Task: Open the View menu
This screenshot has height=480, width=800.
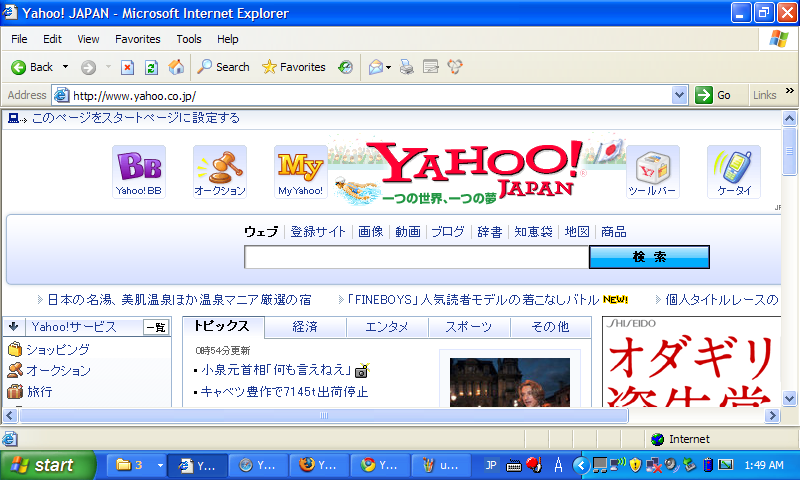Action: tap(88, 39)
